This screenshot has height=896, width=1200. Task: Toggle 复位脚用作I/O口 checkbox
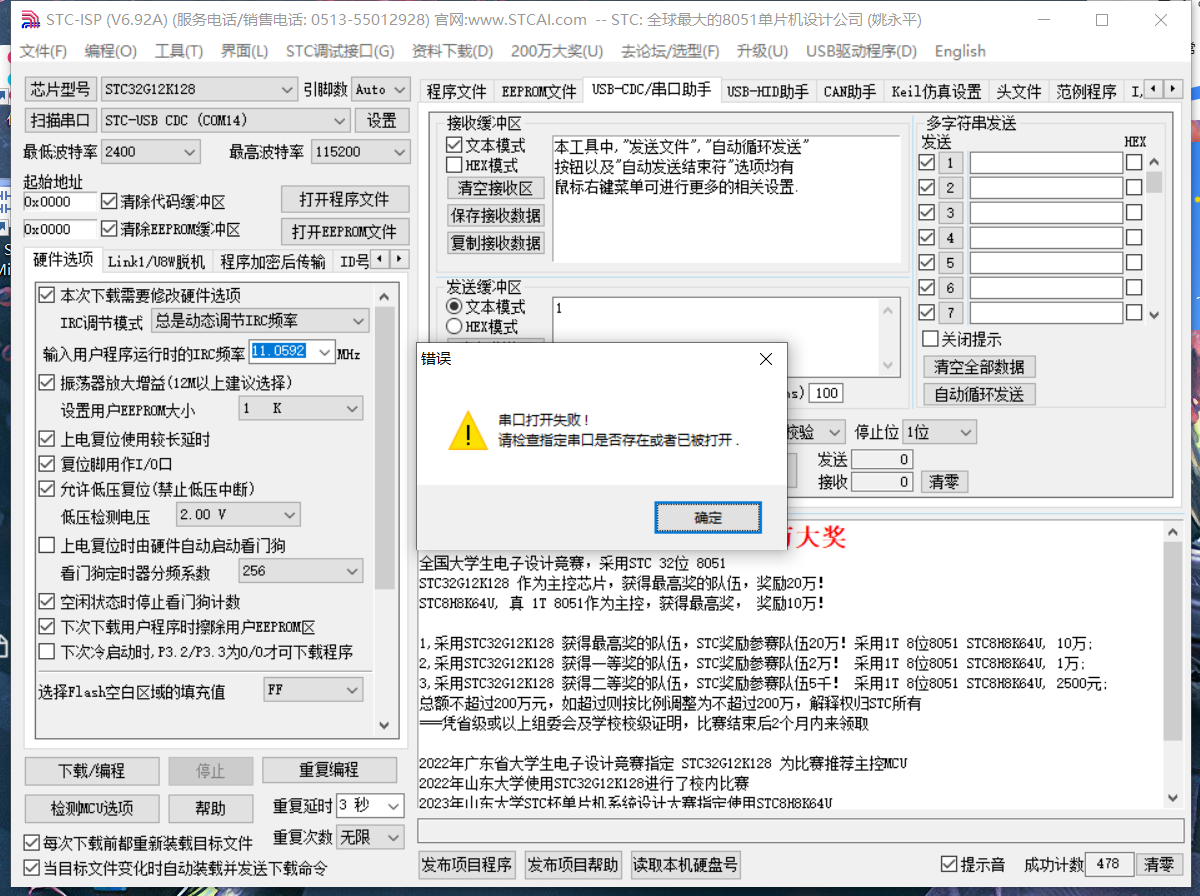tap(46, 464)
